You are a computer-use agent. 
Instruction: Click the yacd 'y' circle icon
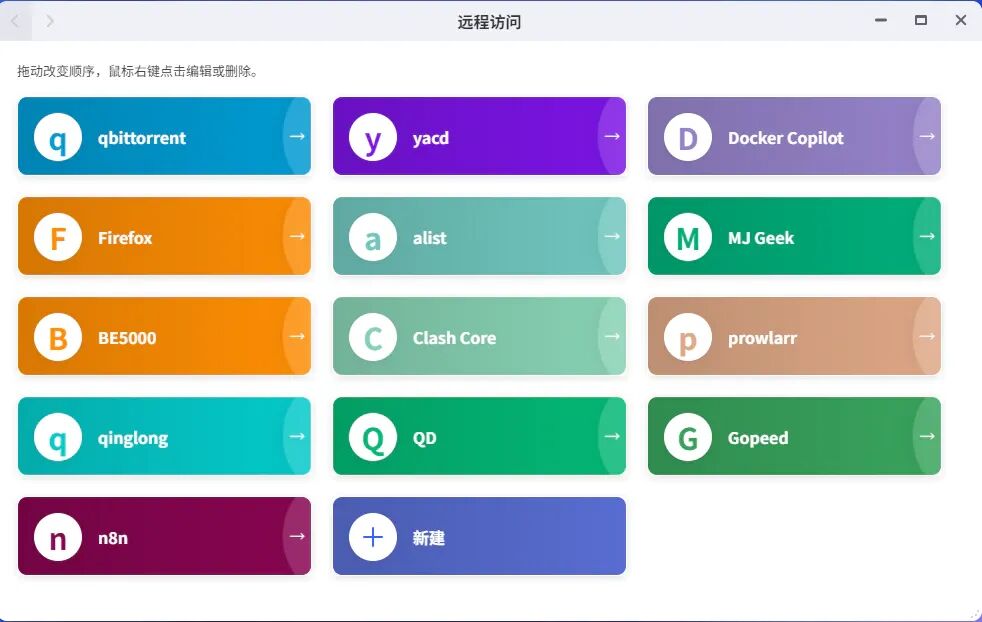coord(373,137)
